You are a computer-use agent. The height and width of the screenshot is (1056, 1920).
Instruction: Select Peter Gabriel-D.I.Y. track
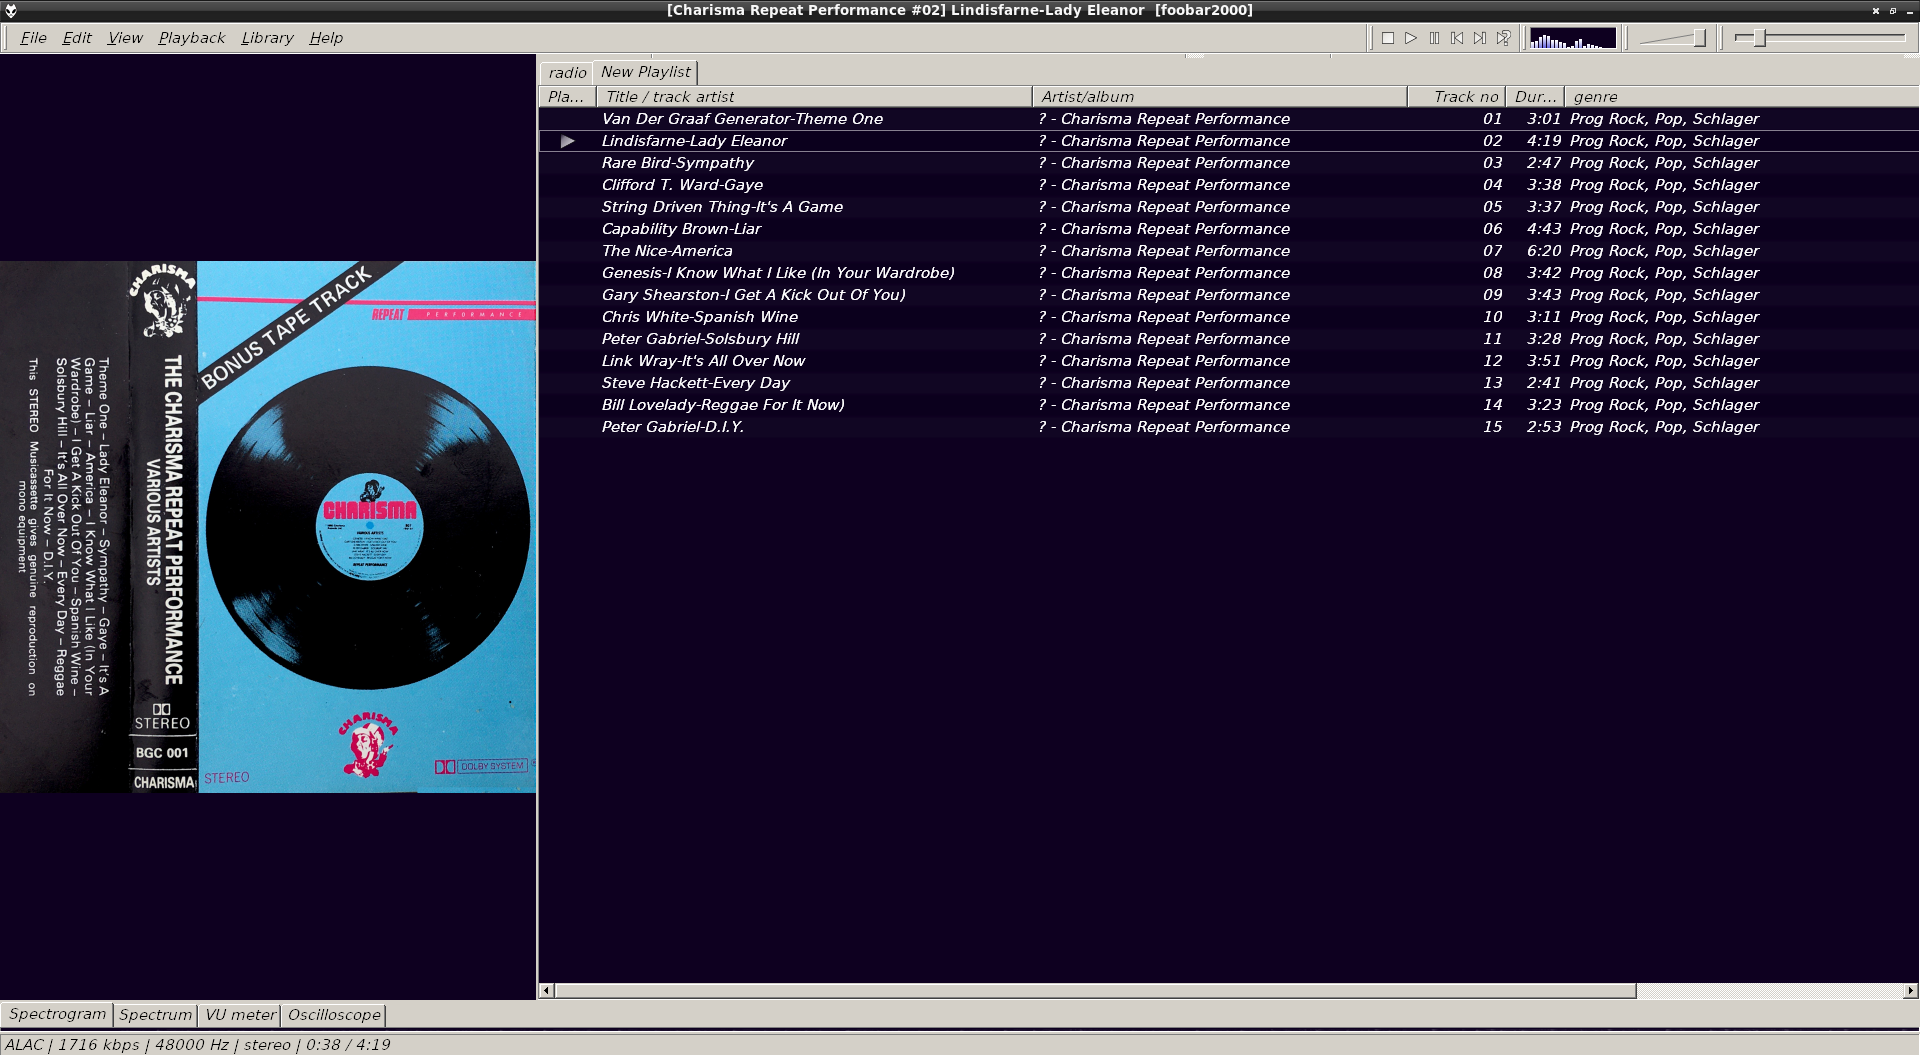tap(1228, 427)
